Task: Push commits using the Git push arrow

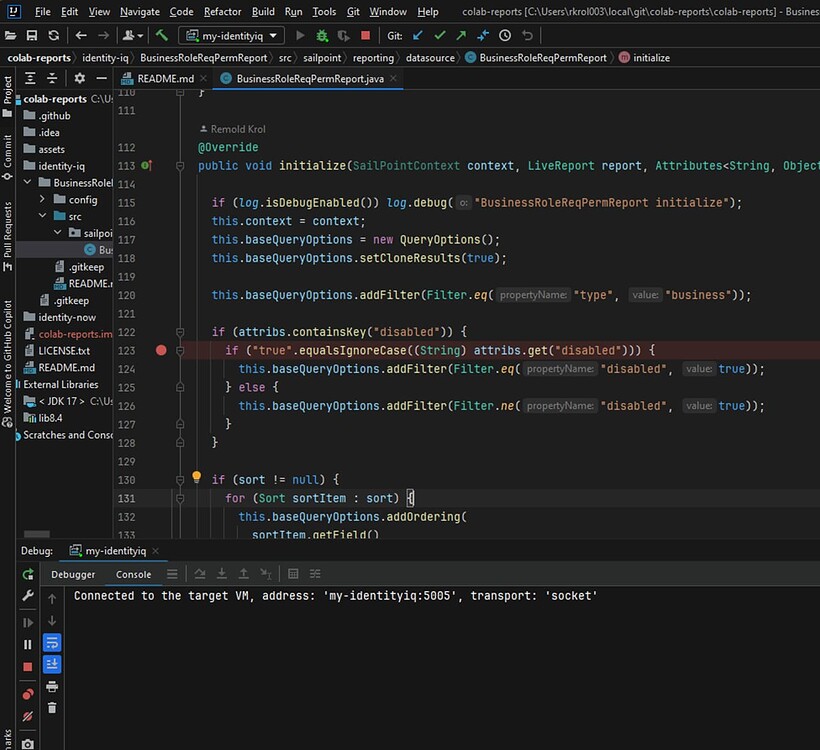Action: click(463, 35)
